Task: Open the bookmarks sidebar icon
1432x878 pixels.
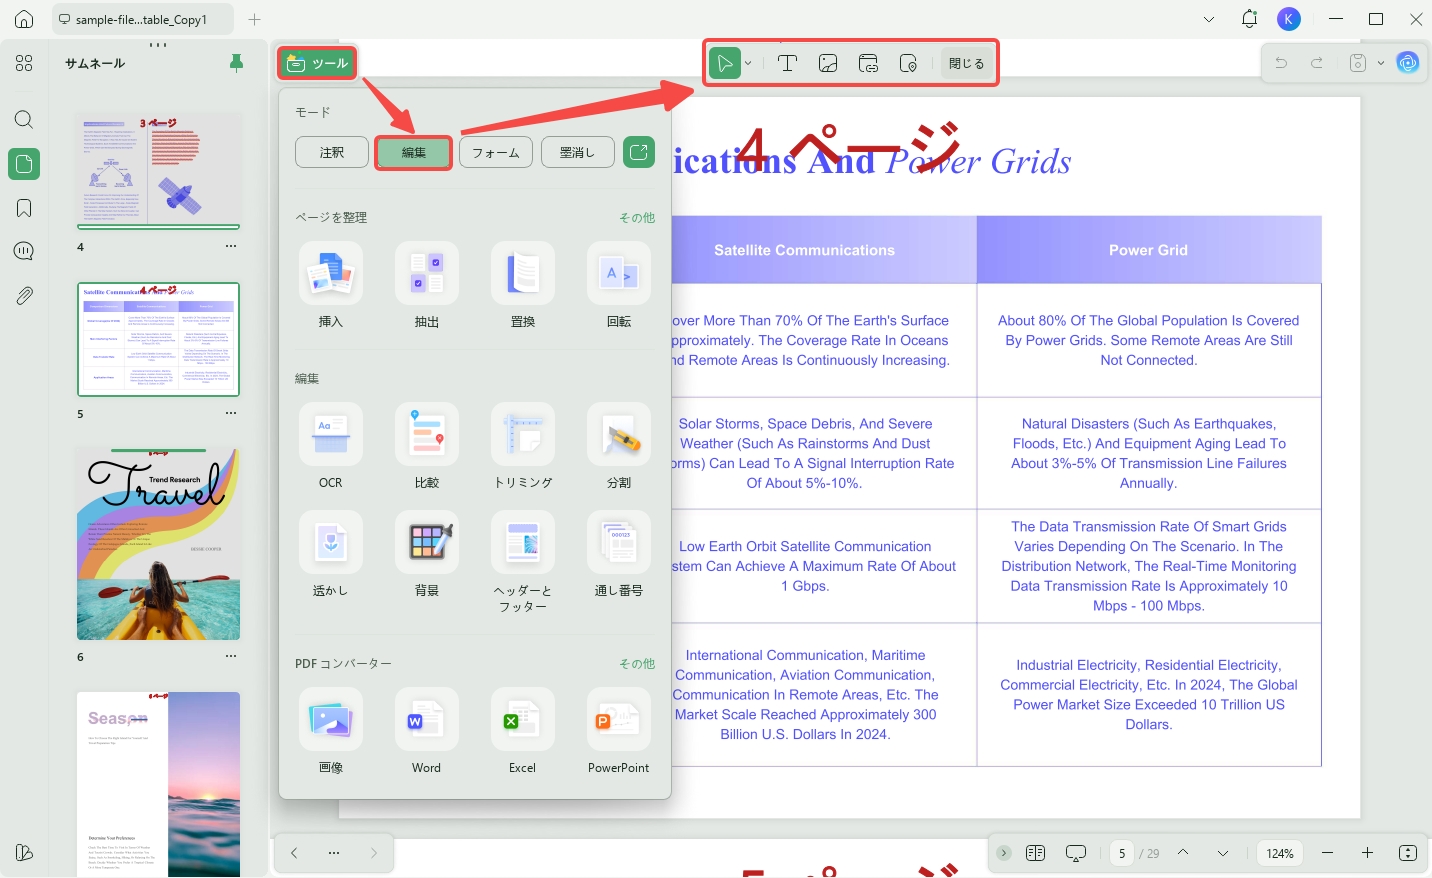Action: tap(24, 208)
